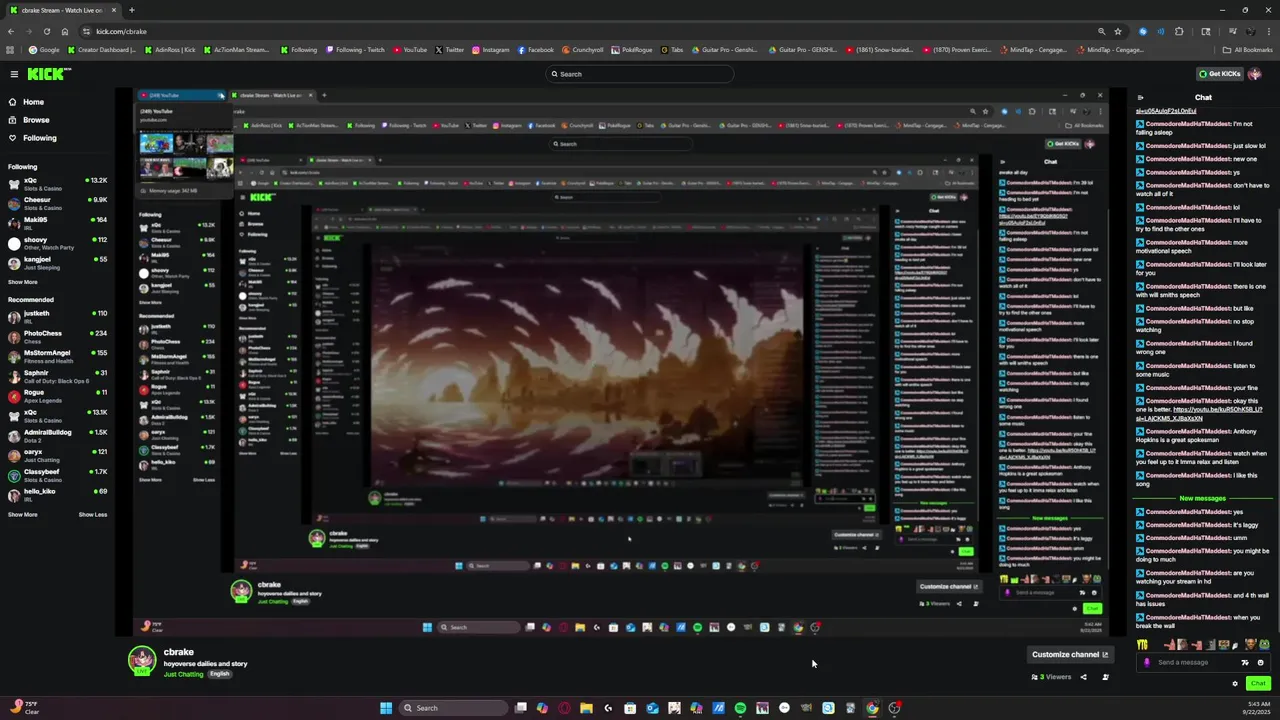The height and width of the screenshot is (720, 1280).
Task: Open Spotify from taskbar
Action: tap(740, 708)
